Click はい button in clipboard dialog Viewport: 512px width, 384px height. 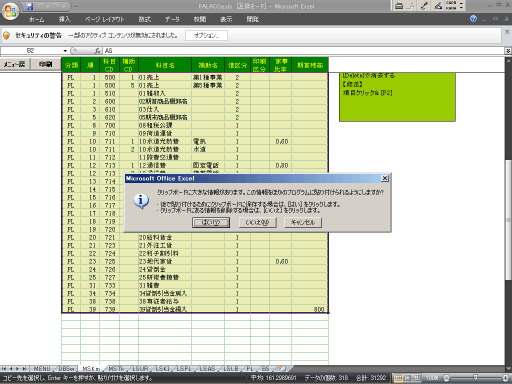pyautogui.click(x=211, y=222)
